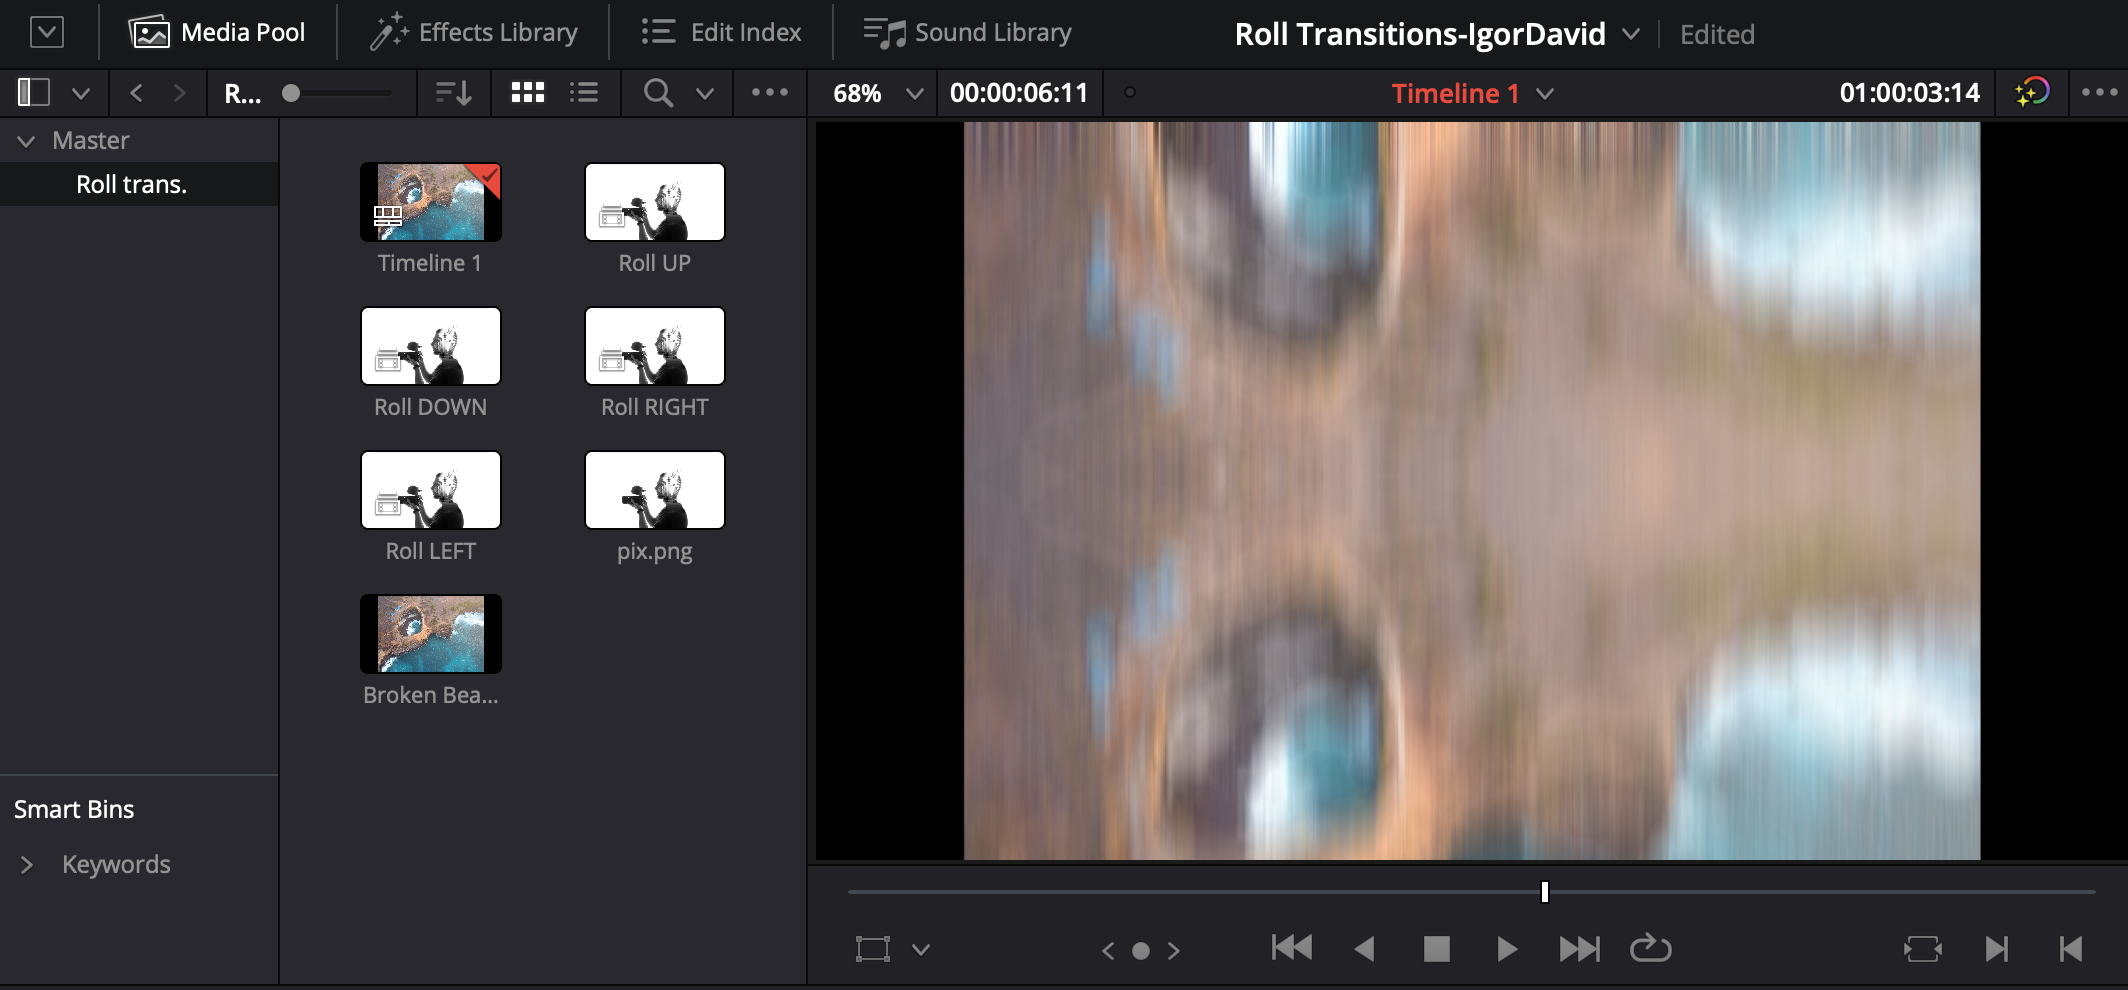Viewport: 2128px width, 990px height.
Task: Click the small viewer marker dot indicator
Action: click(x=1130, y=92)
